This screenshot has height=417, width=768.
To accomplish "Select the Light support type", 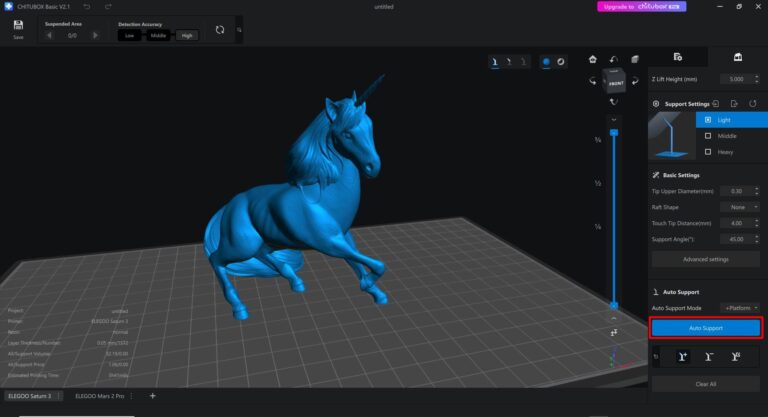I will [x=723, y=120].
